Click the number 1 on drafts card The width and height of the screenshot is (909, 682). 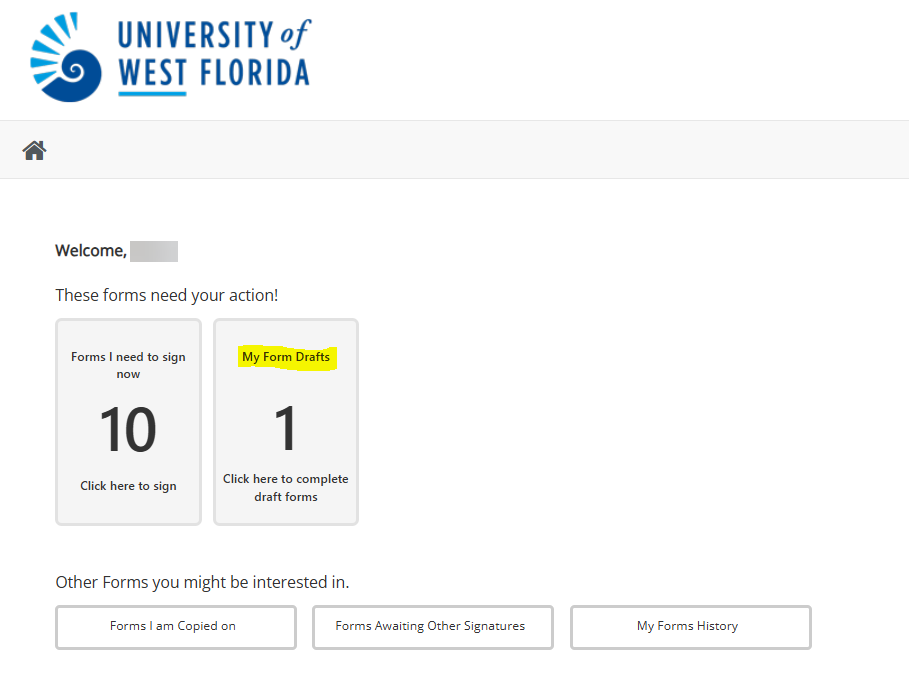tap(285, 429)
